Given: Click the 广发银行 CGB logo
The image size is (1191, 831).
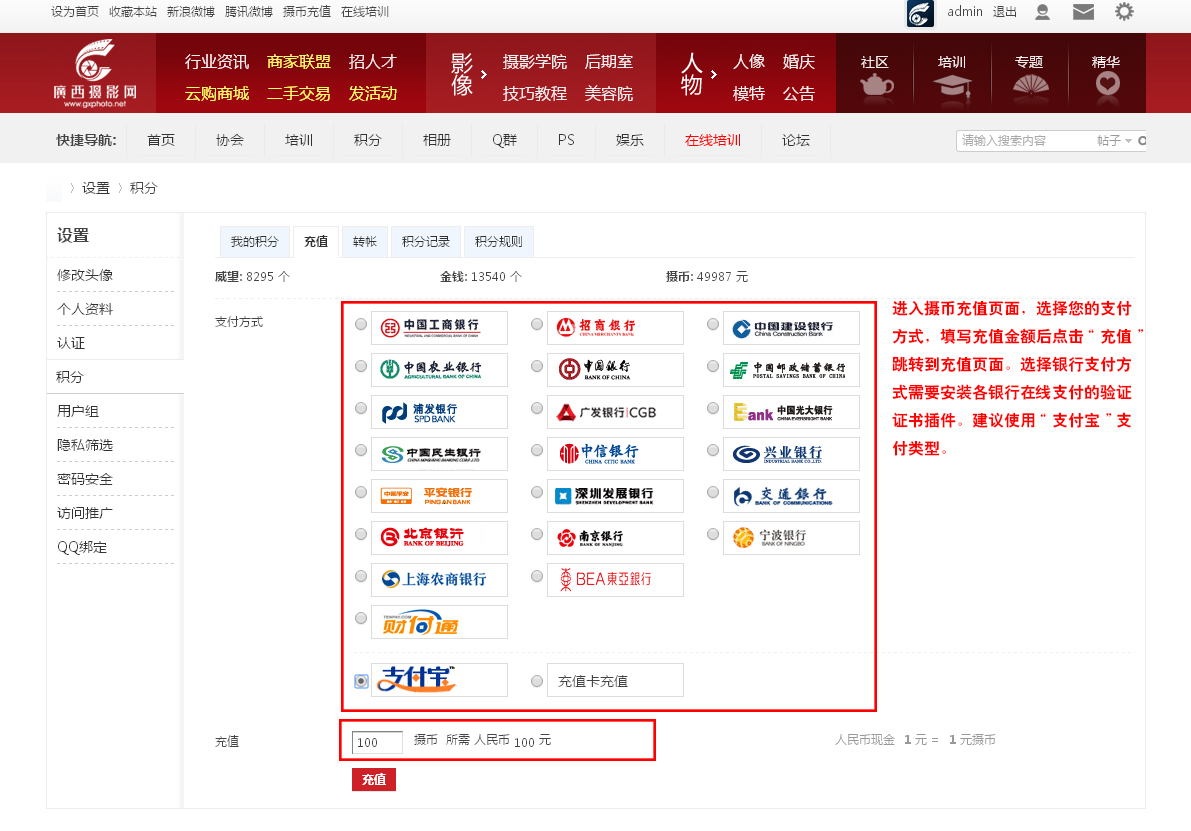Looking at the screenshot, I should [615, 412].
